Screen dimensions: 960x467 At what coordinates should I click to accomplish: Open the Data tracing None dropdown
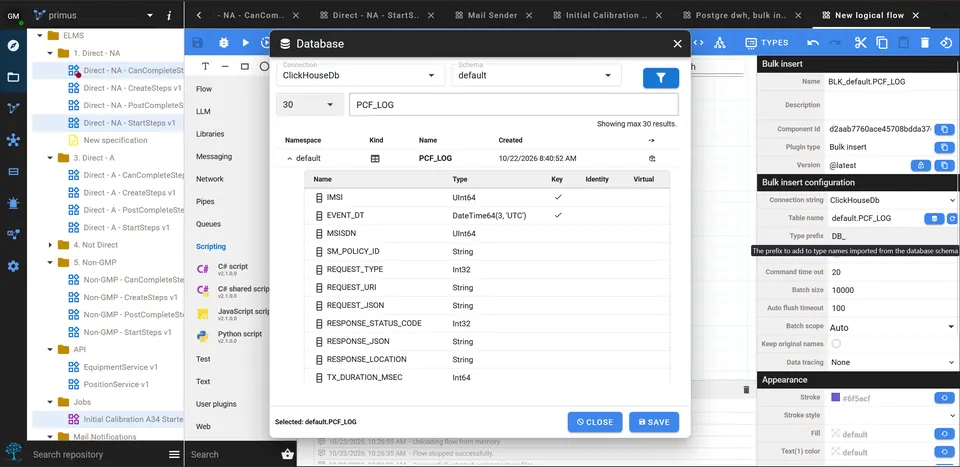[892, 362]
